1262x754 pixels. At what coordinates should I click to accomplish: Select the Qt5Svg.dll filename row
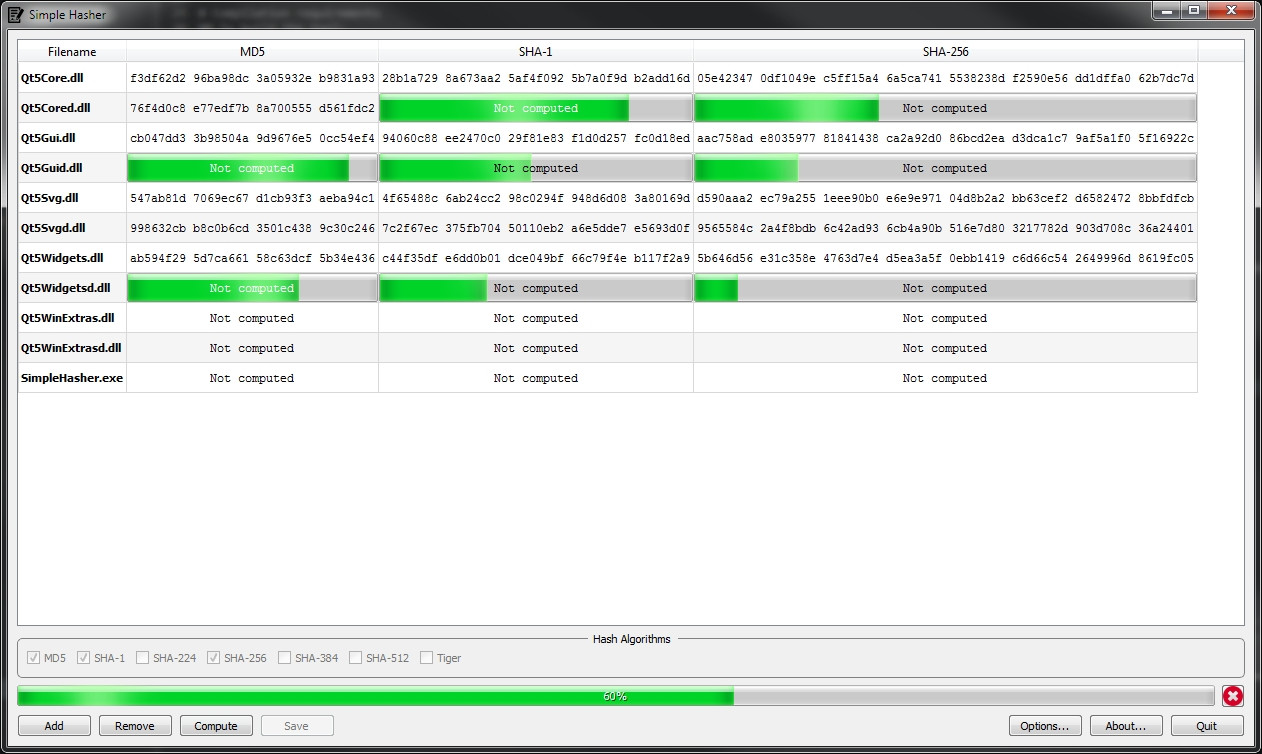pos(72,198)
